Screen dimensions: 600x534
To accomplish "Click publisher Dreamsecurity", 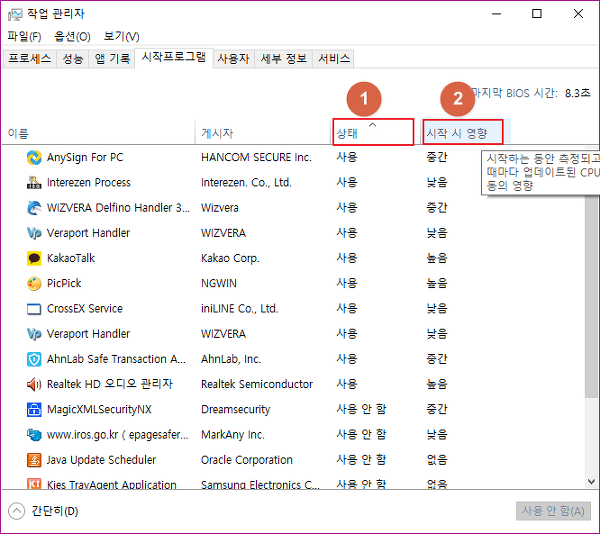I will click(236, 410).
